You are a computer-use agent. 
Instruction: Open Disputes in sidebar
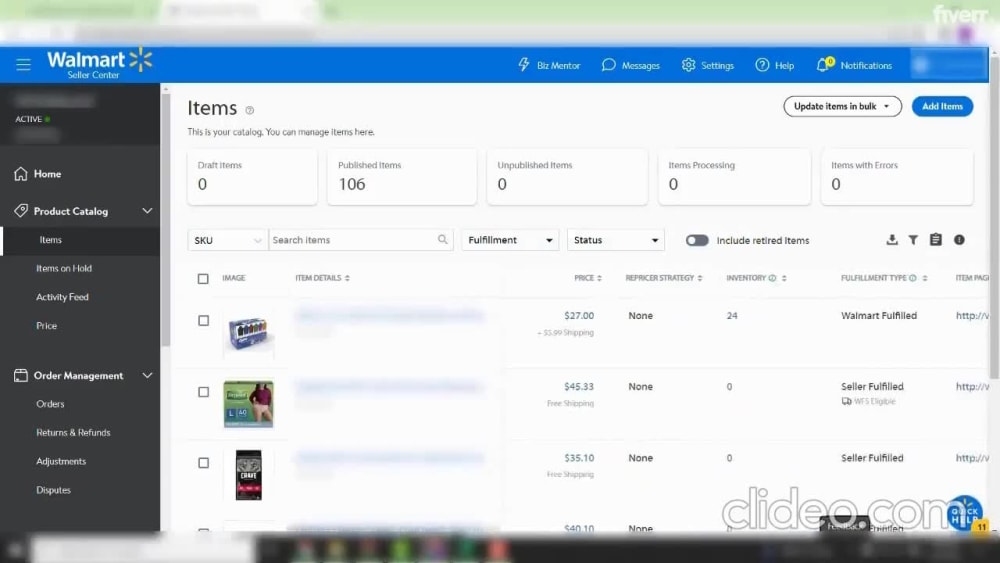pos(54,490)
